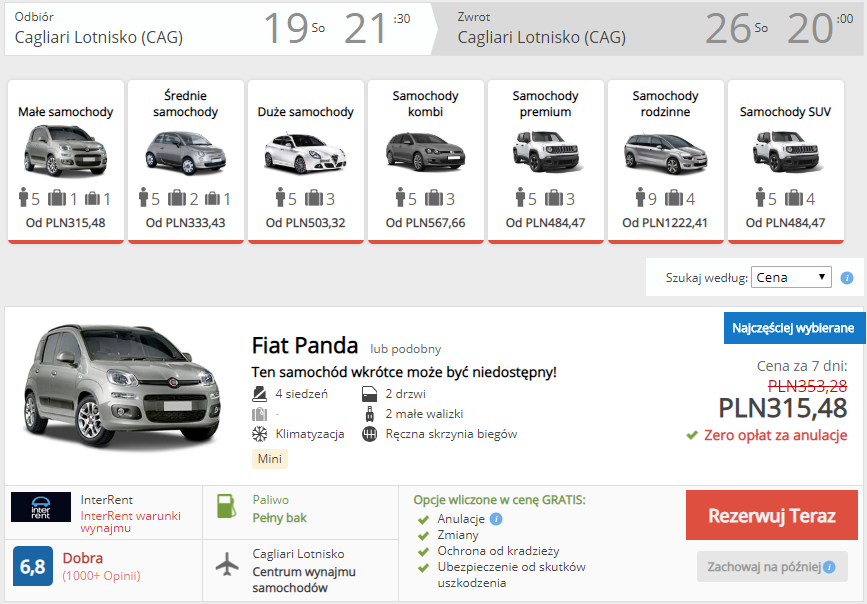
Task: Select the Małe samochody category card
Action: click(x=66, y=162)
